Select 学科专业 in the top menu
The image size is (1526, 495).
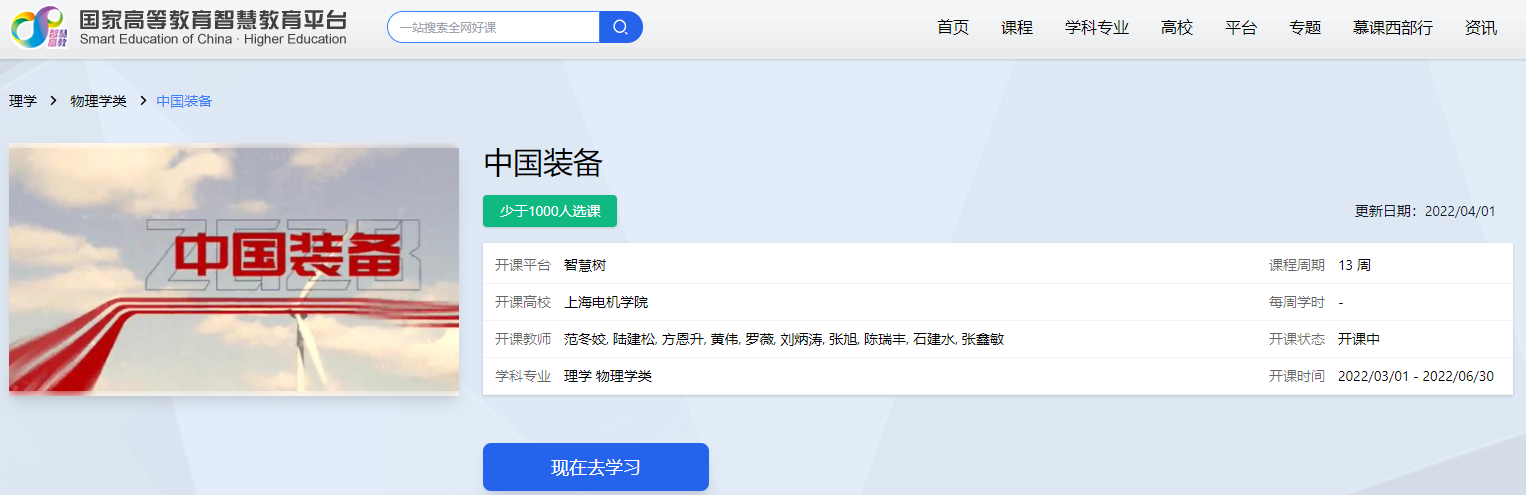point(1096,28)
